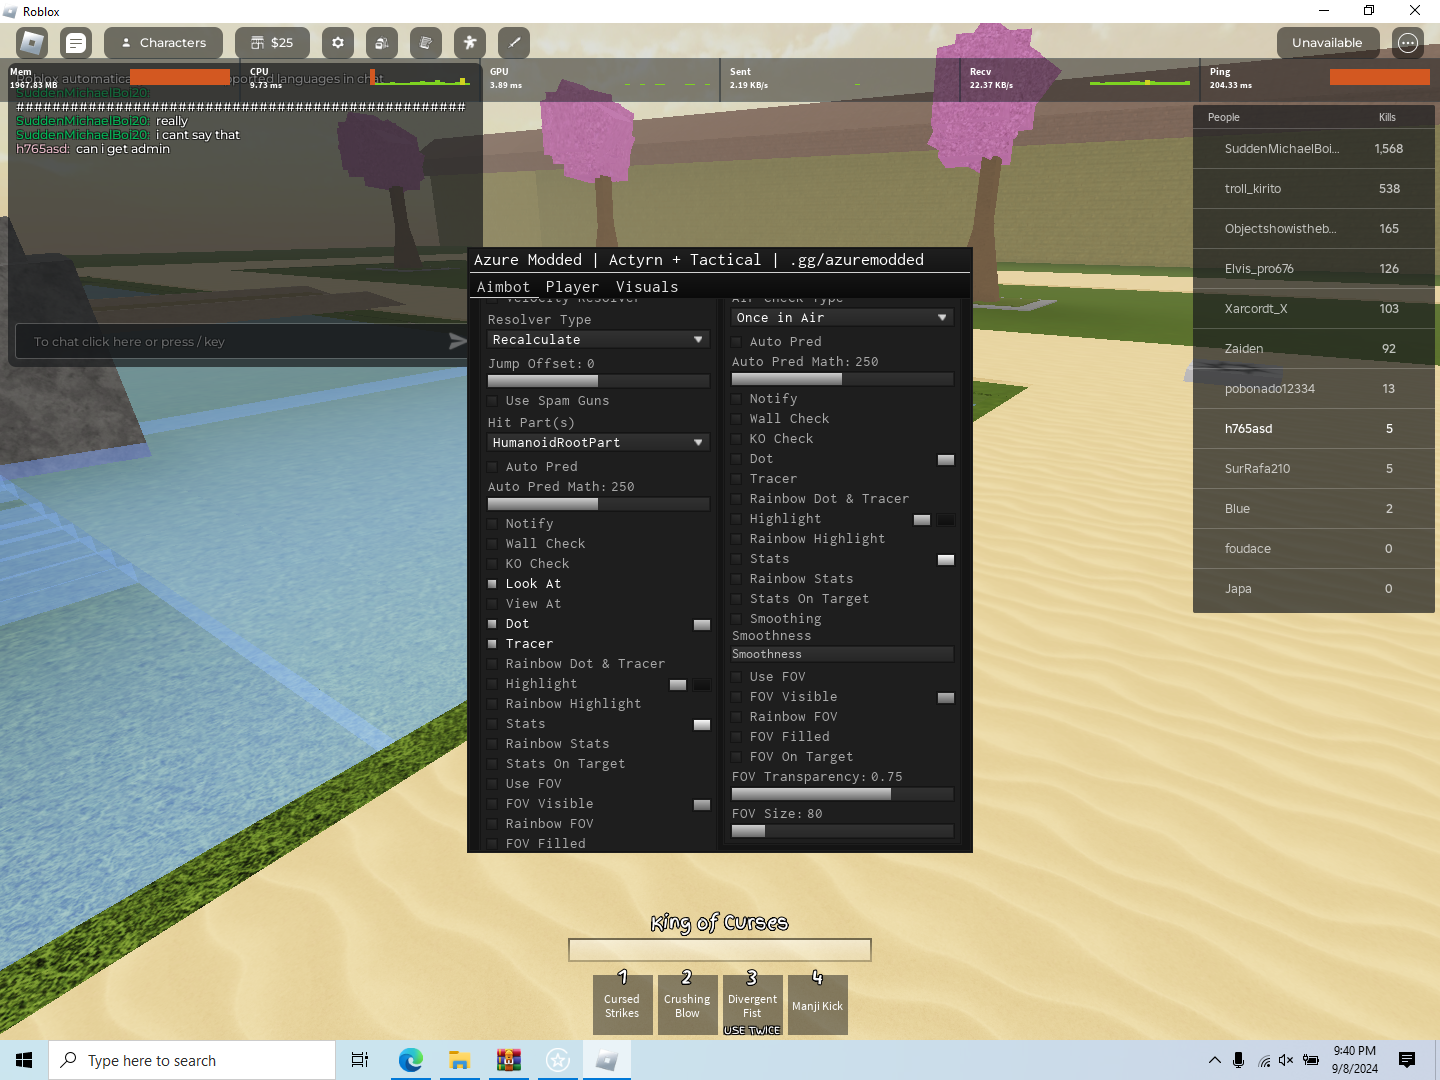Image resolution: width=1440 pixels, height=1080 pixels.
Task: Click the Unavailable button
Action: click(1327, 43)
